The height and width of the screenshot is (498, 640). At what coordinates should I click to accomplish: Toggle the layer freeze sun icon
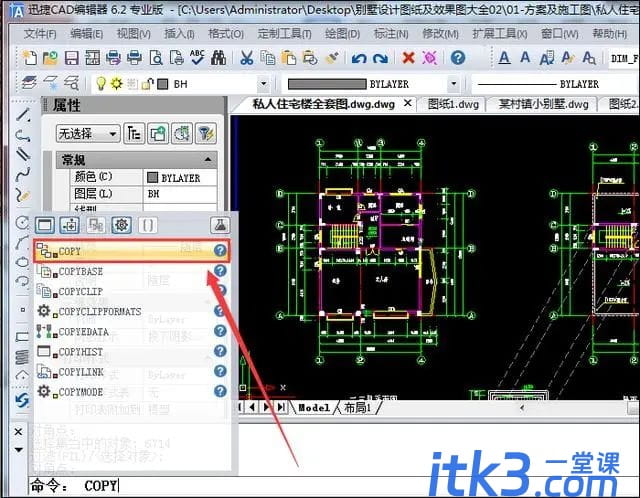click(117, 84)
